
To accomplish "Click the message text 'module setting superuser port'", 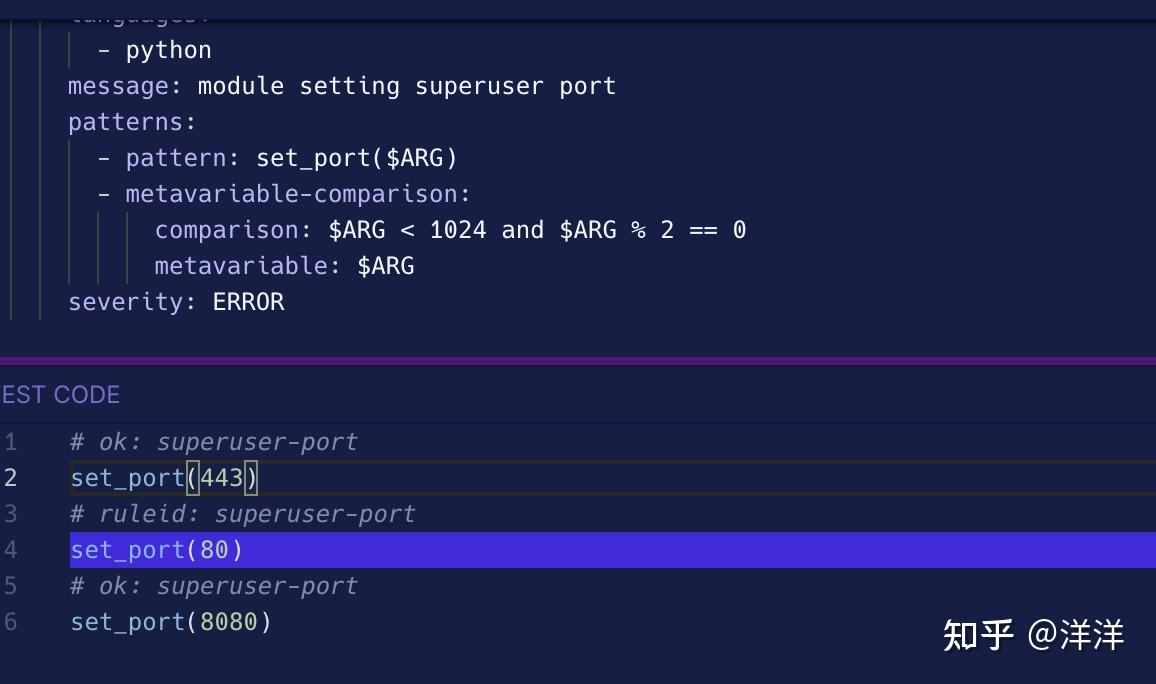I will pos(406,86).
